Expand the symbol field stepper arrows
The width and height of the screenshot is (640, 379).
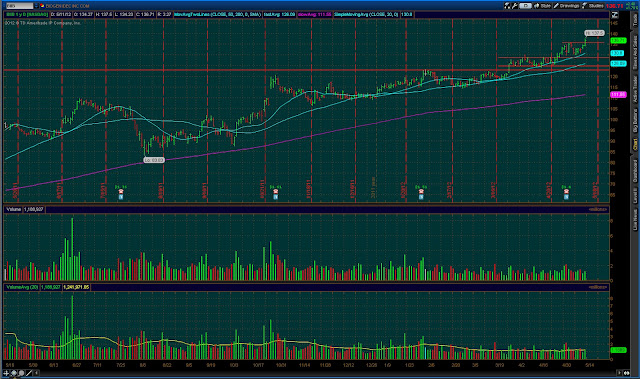(36, 6)
